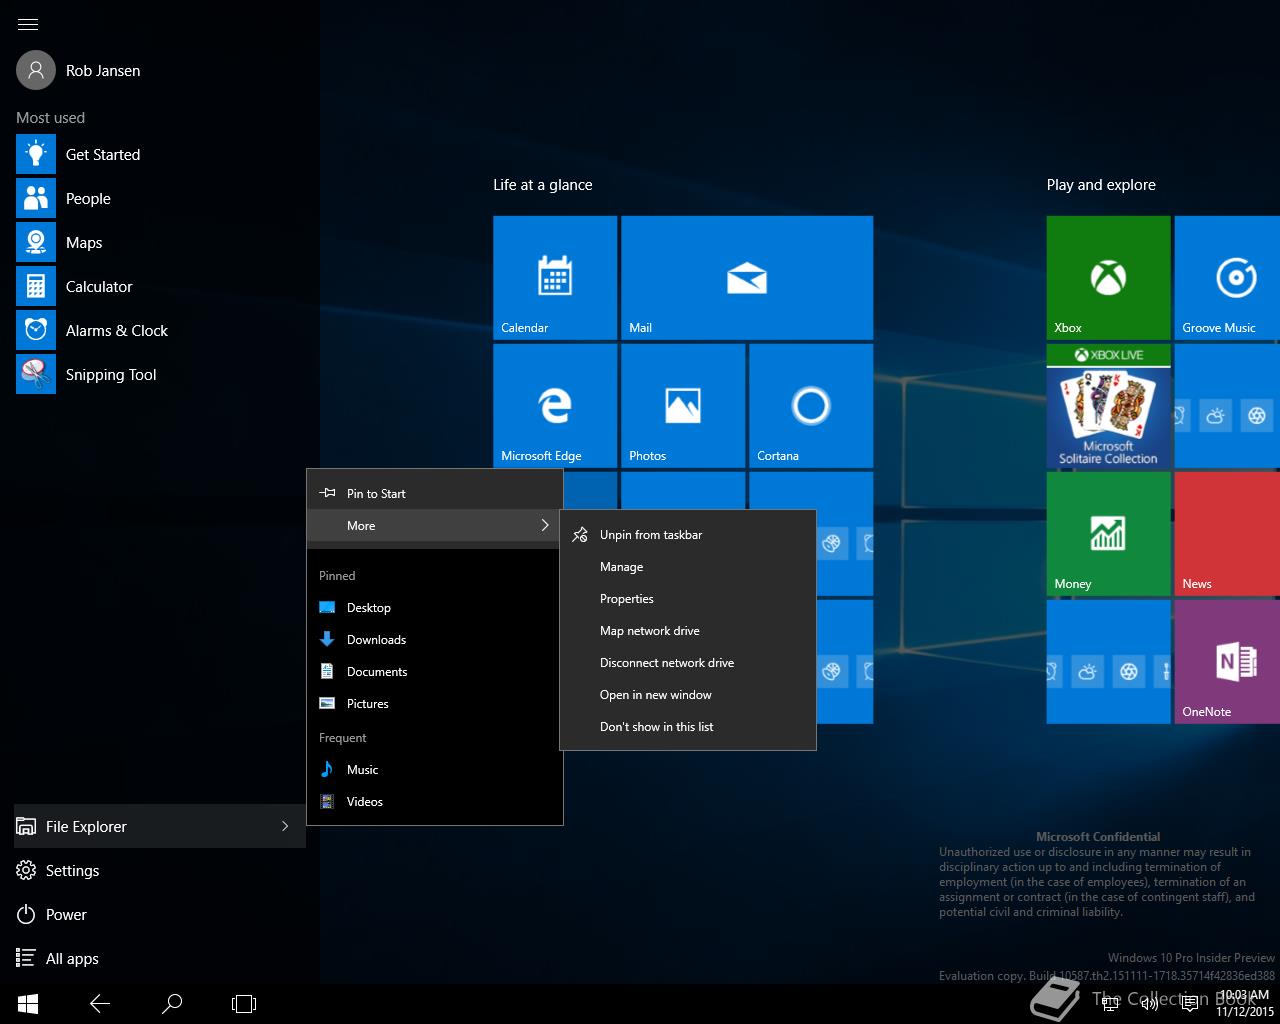Select Pin to Start
This screenshot has height=1024, width=1280.
pyautogui.click(x=435, y=493)
